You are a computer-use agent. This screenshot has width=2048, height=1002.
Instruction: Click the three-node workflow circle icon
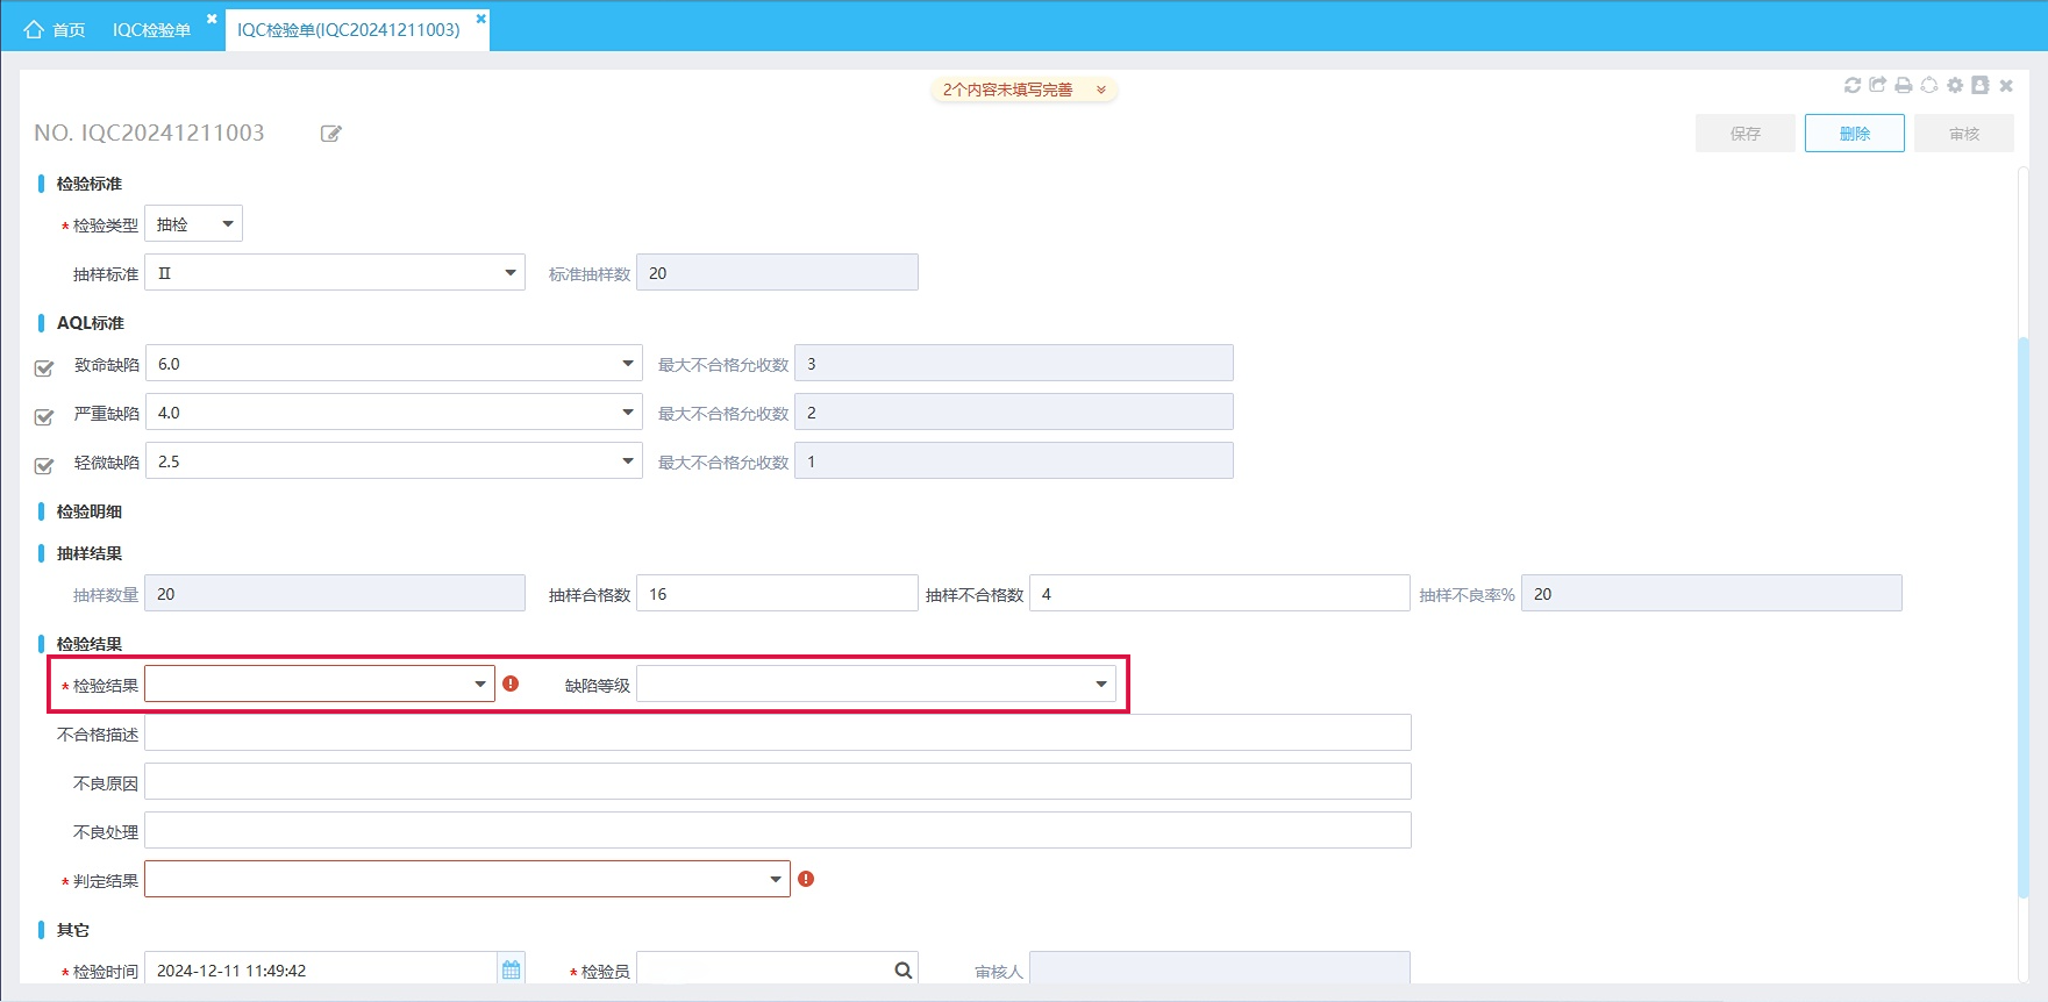[x=1929, y=86]
